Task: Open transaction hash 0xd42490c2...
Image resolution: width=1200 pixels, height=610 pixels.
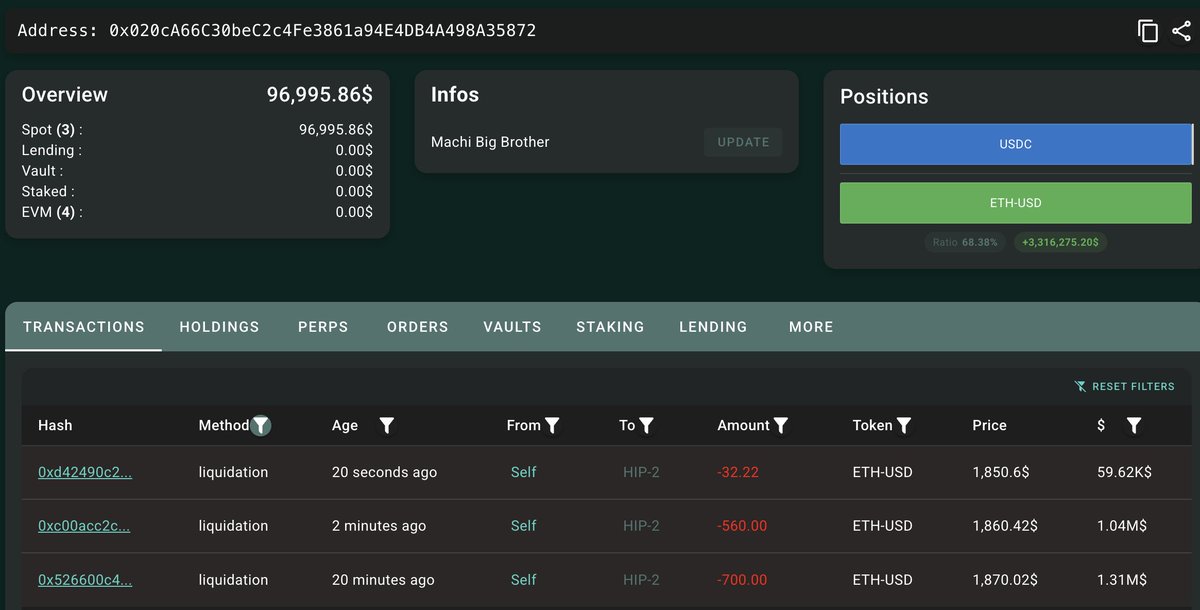Action: pos(85,472)
